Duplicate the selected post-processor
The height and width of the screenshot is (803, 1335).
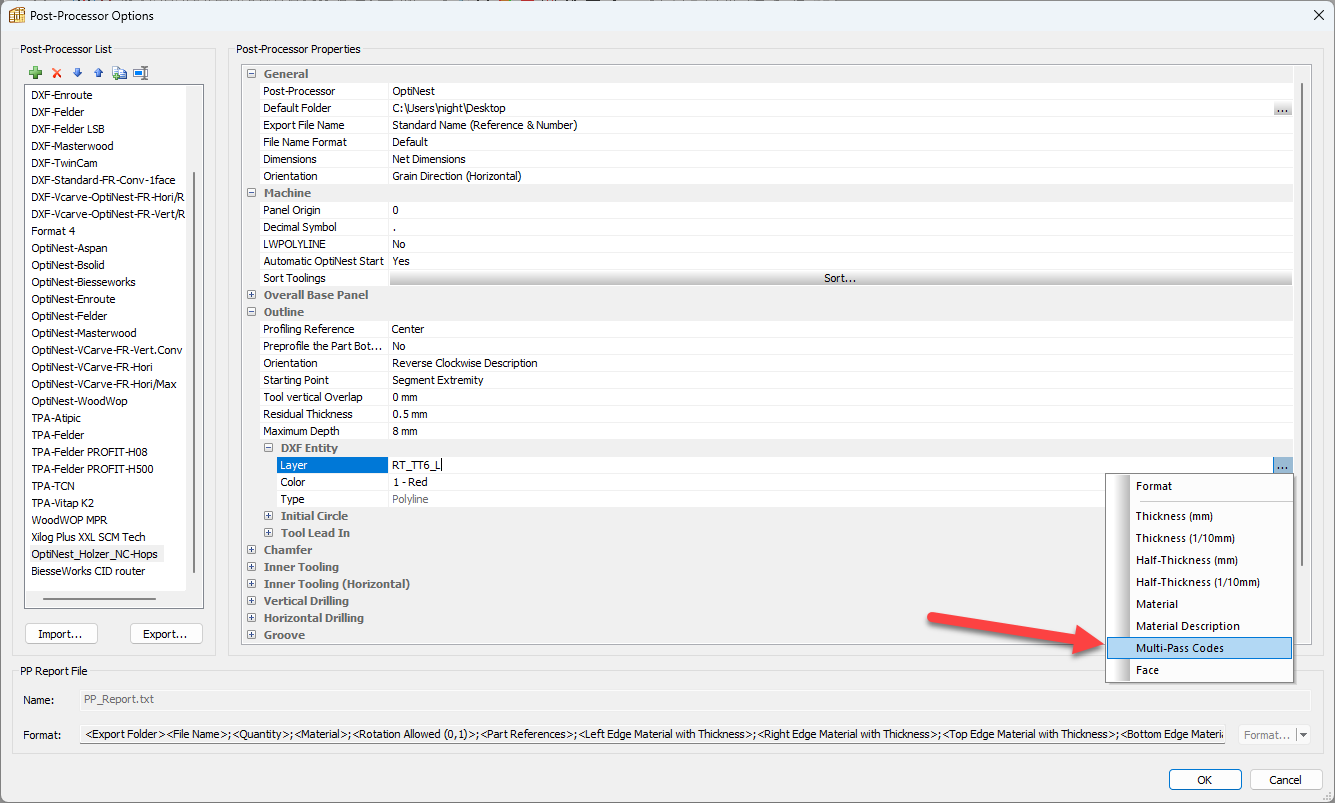pyautogui.click(x=119, y=73)
